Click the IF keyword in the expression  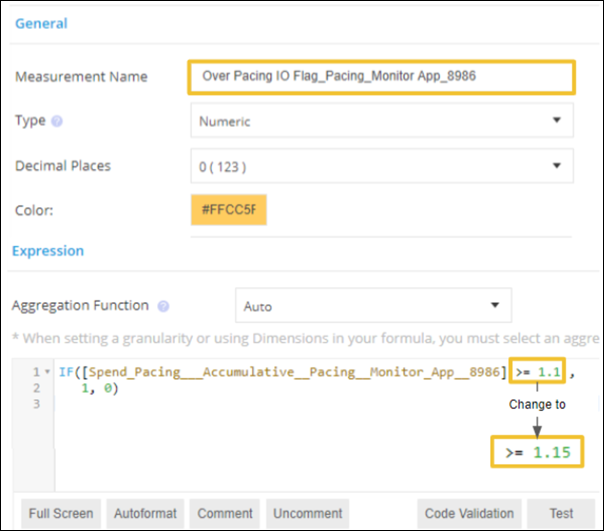point(66,372)
